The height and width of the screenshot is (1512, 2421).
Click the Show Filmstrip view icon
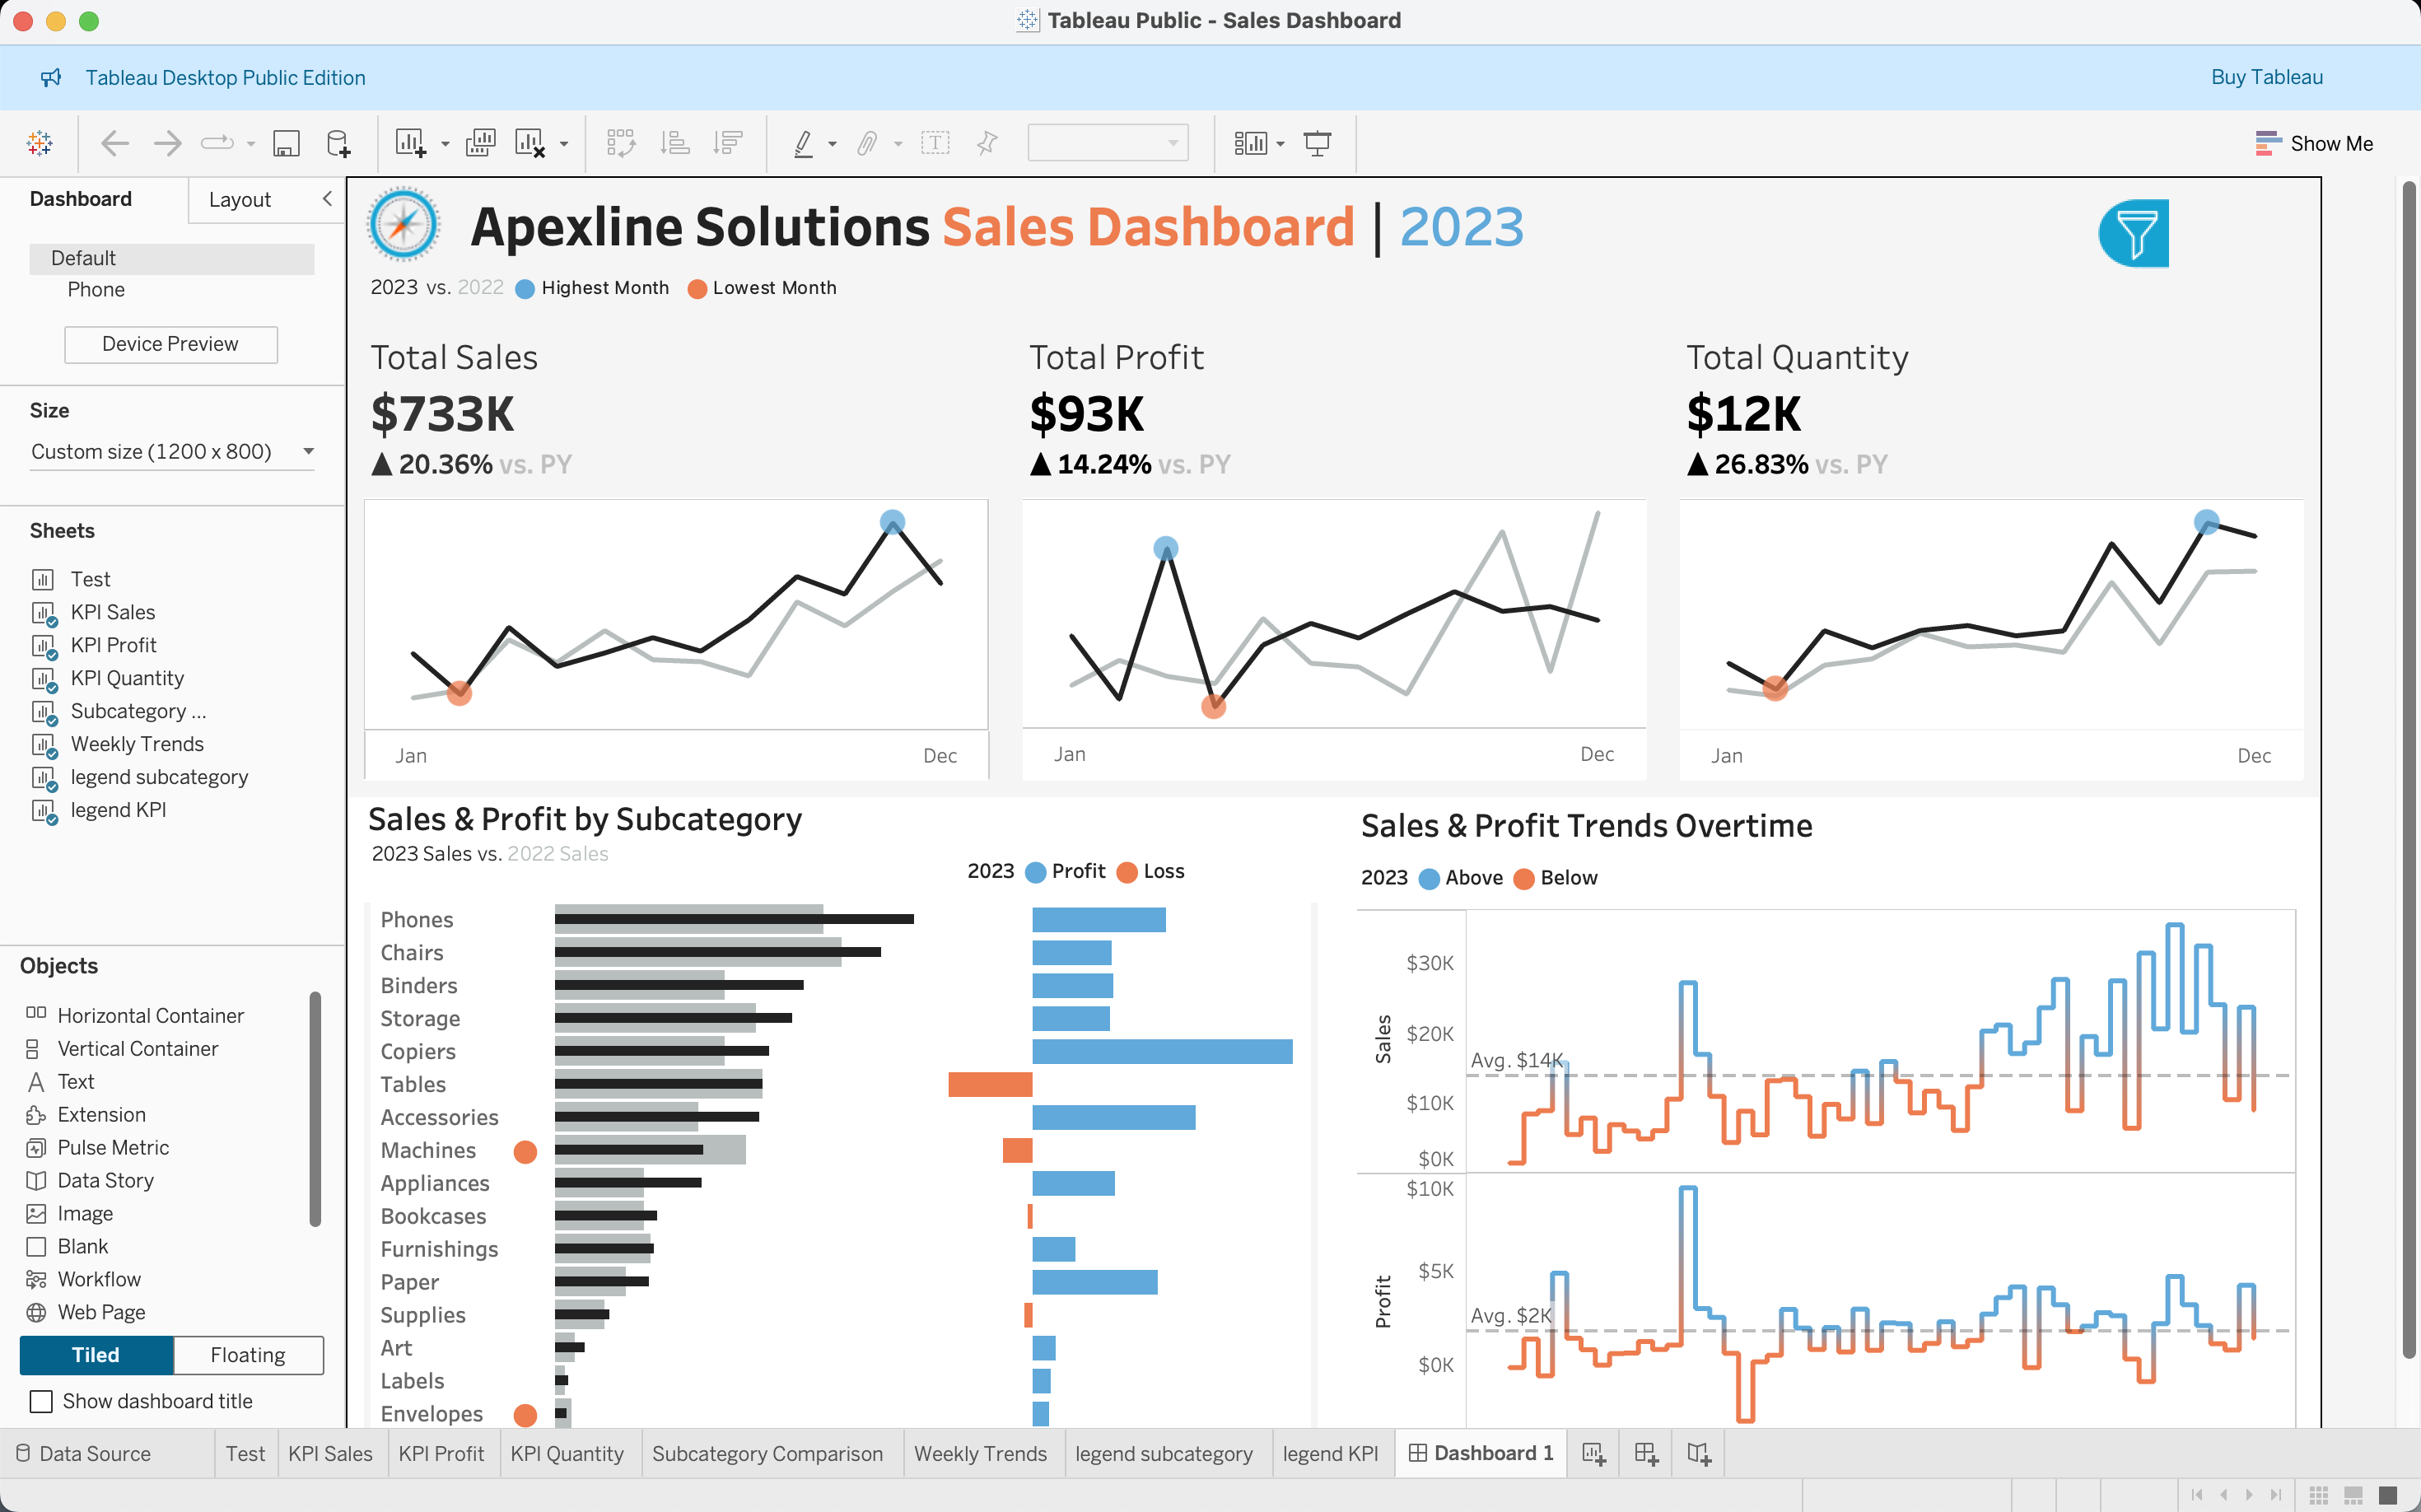[x=2353, y=1495]
